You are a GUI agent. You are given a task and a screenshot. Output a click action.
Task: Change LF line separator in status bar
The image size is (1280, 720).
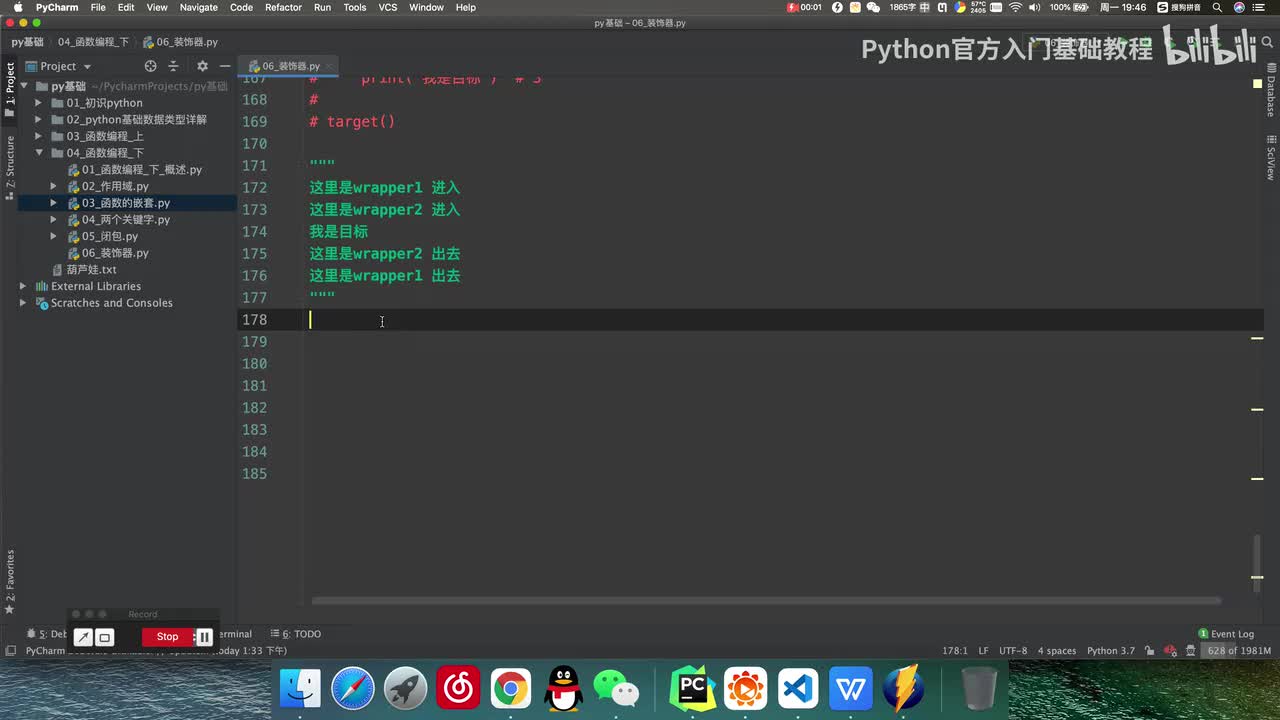point(983,651)
